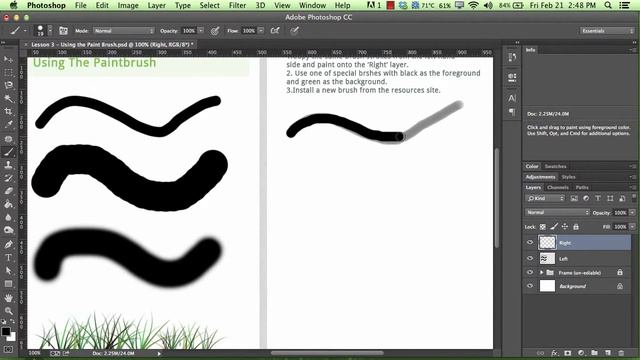
Task: Select the Hand tool
Action: 8,298
